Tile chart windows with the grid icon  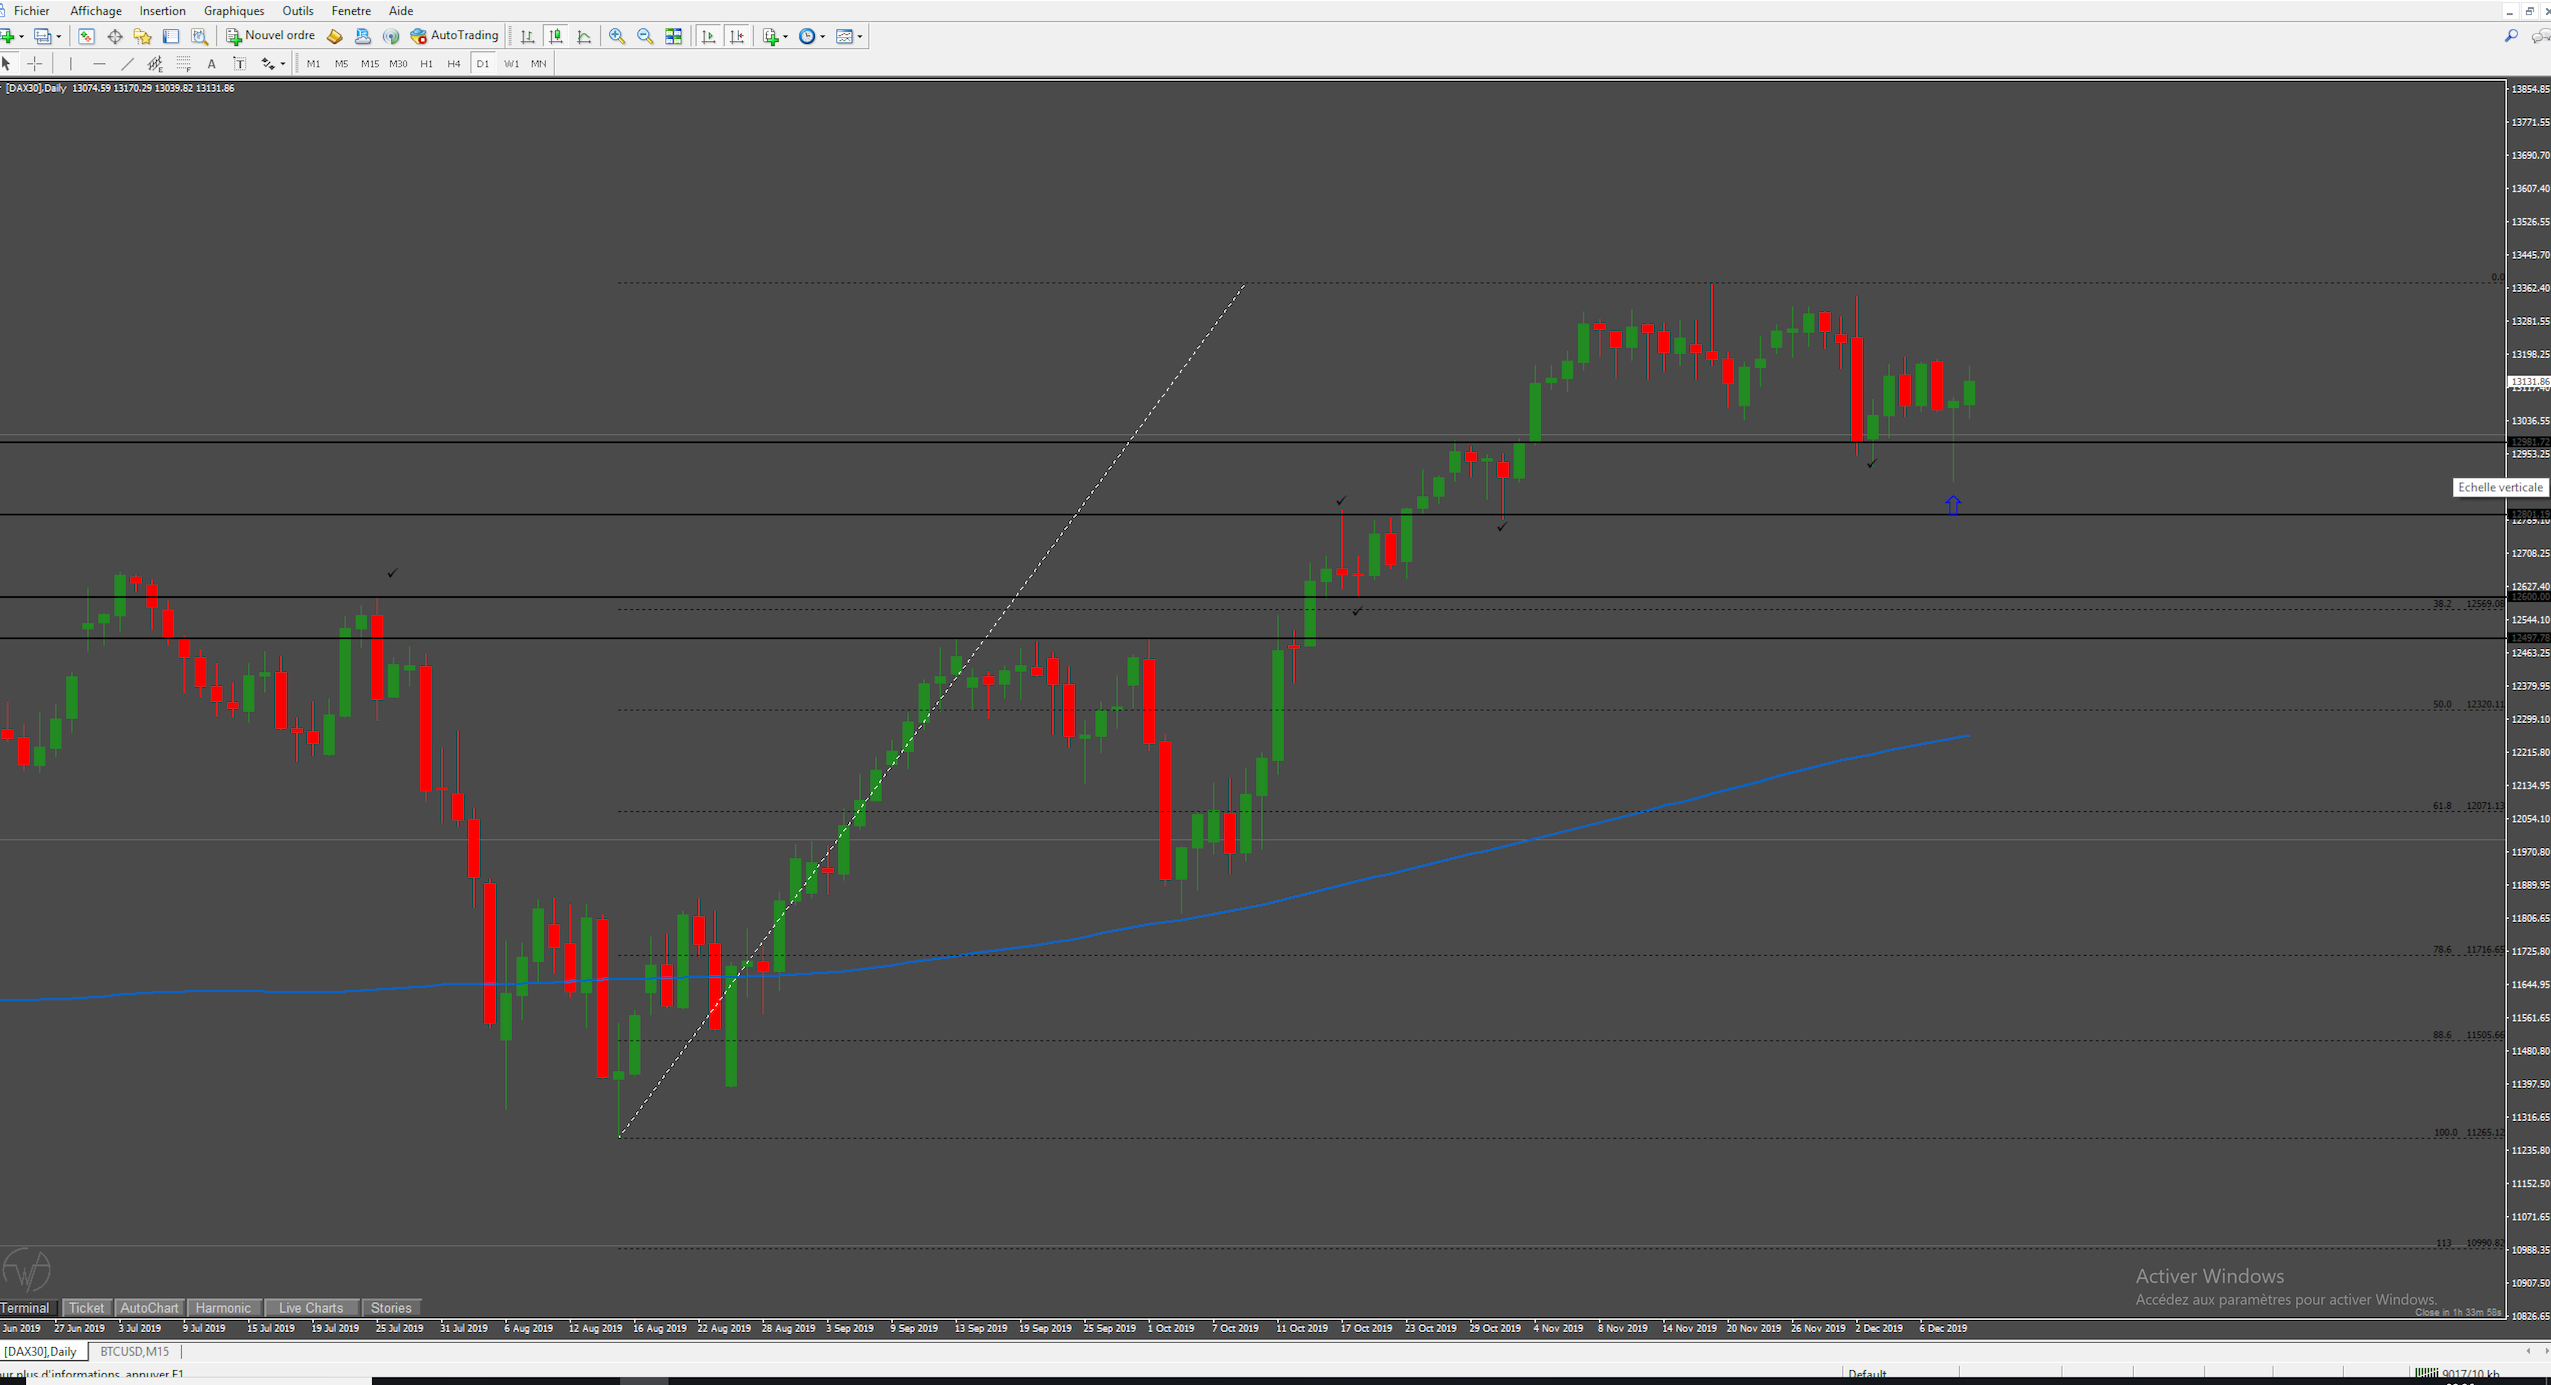[674, 36]
